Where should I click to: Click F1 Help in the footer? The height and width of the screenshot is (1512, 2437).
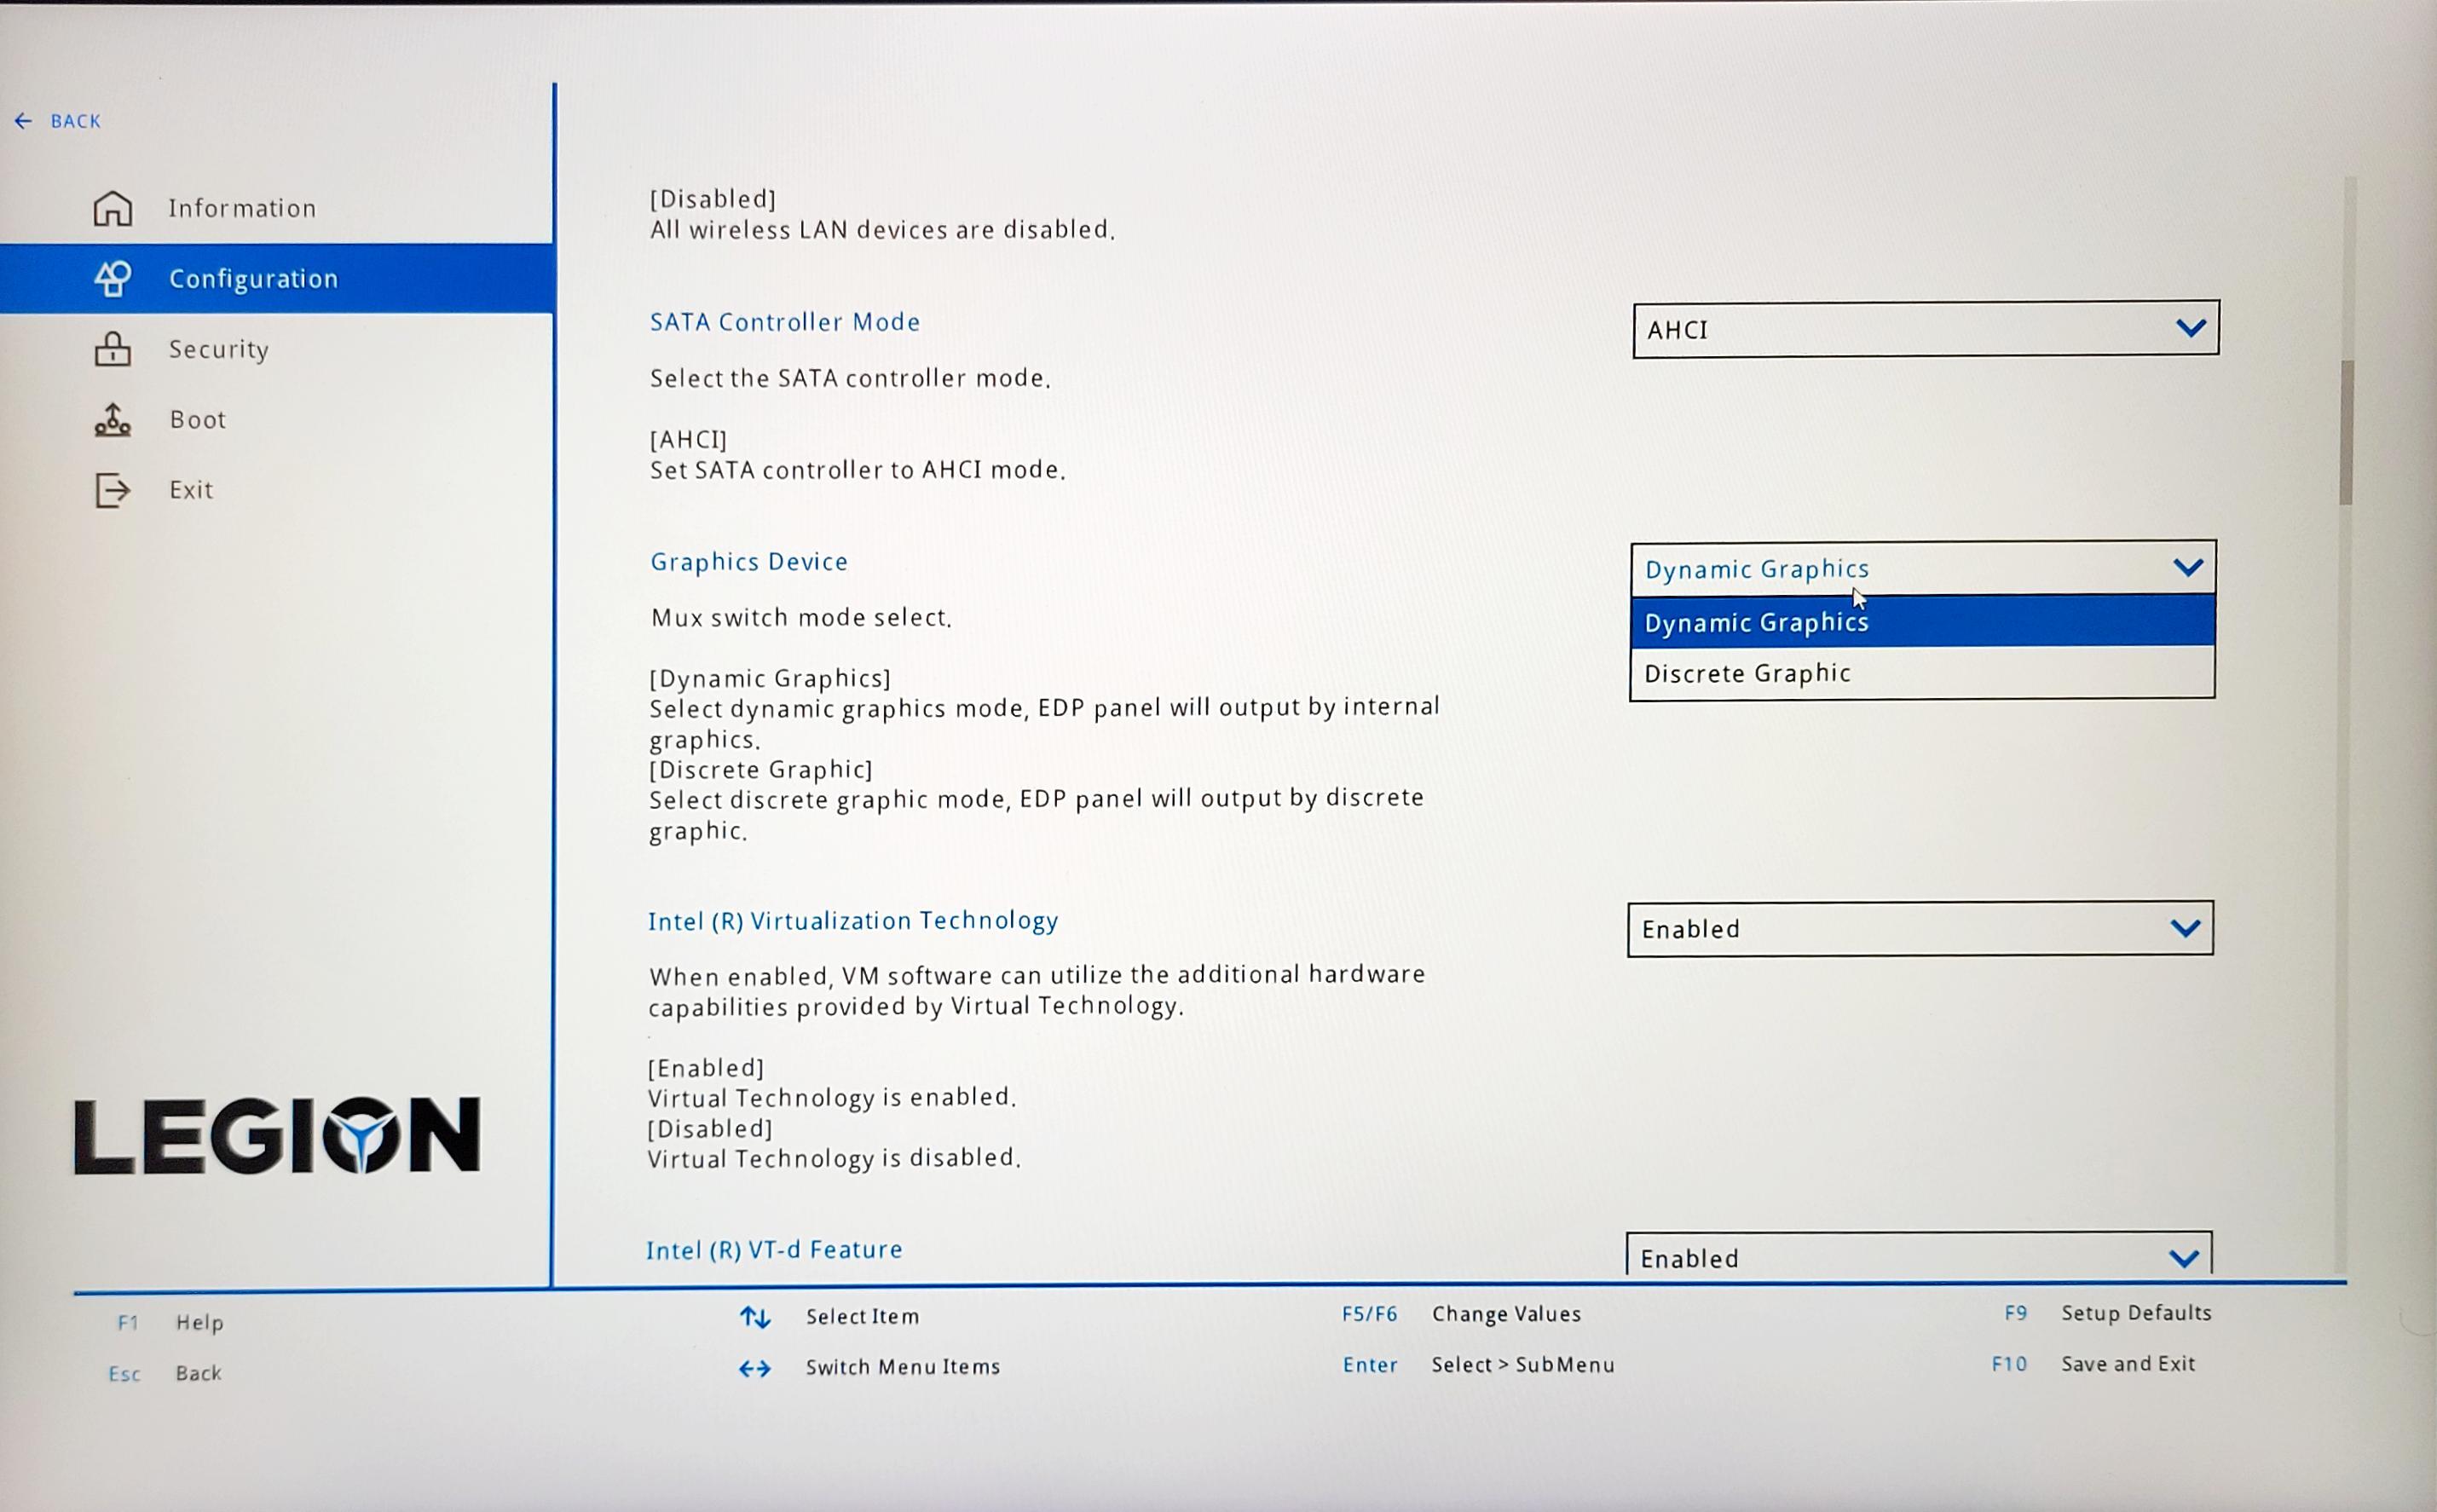[x=170, y=1322]
